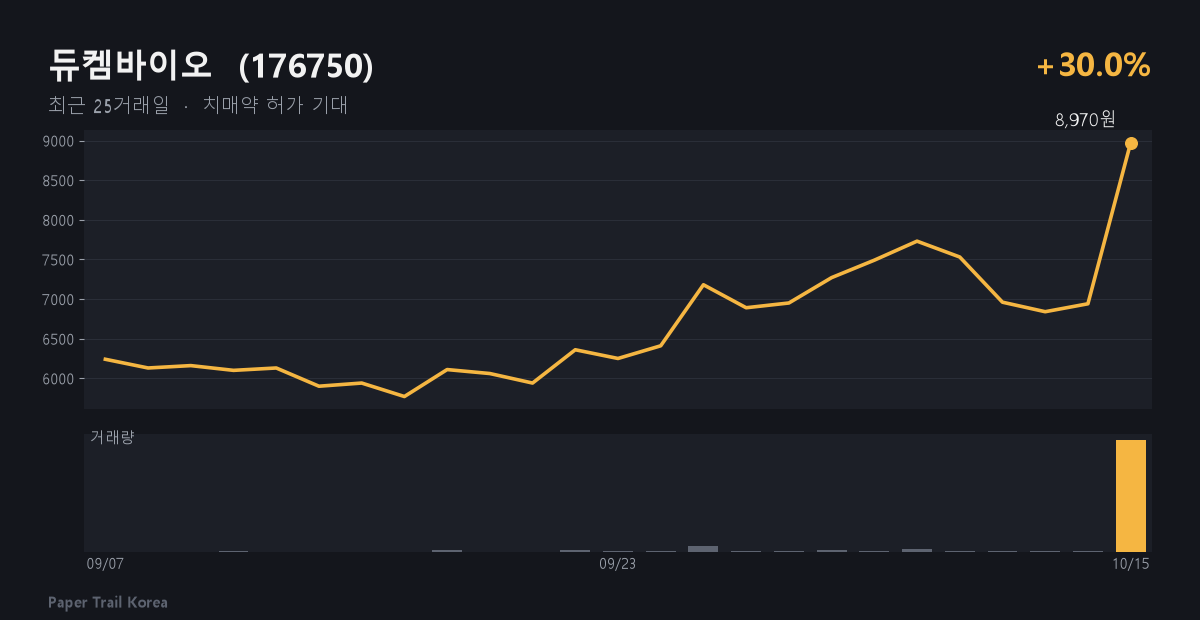Select the ticker code (176750)
The height and width of the screenshot is (620, 1200).
coord(306,66)
